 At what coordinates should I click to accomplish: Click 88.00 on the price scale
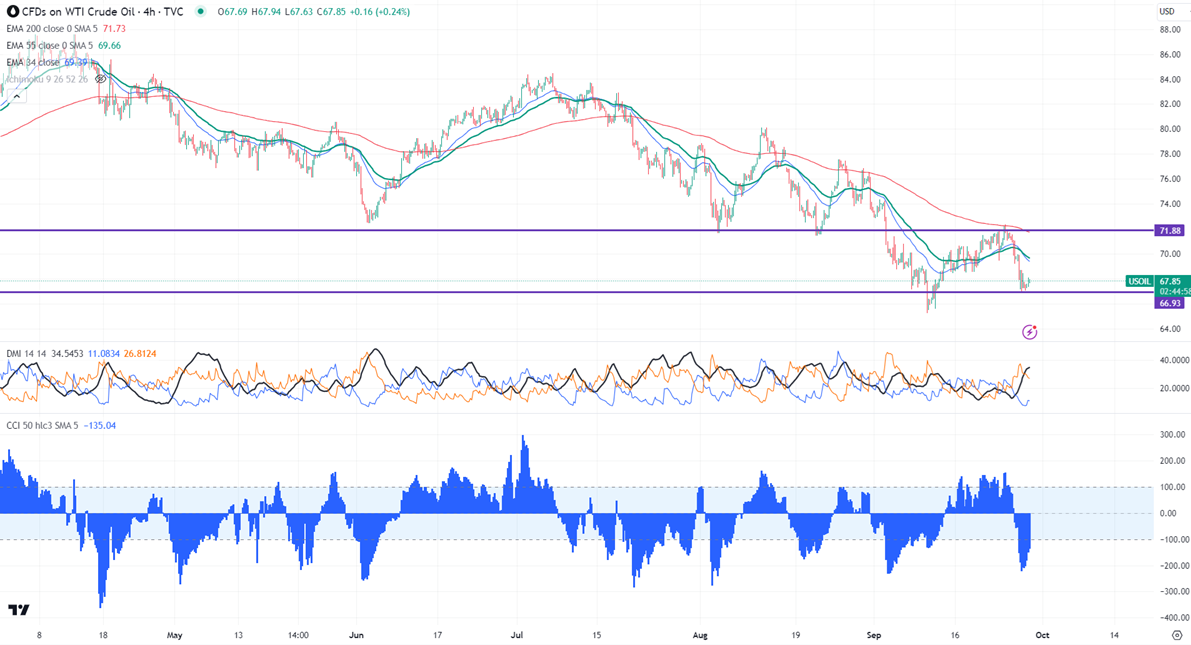coord(1170,30)
